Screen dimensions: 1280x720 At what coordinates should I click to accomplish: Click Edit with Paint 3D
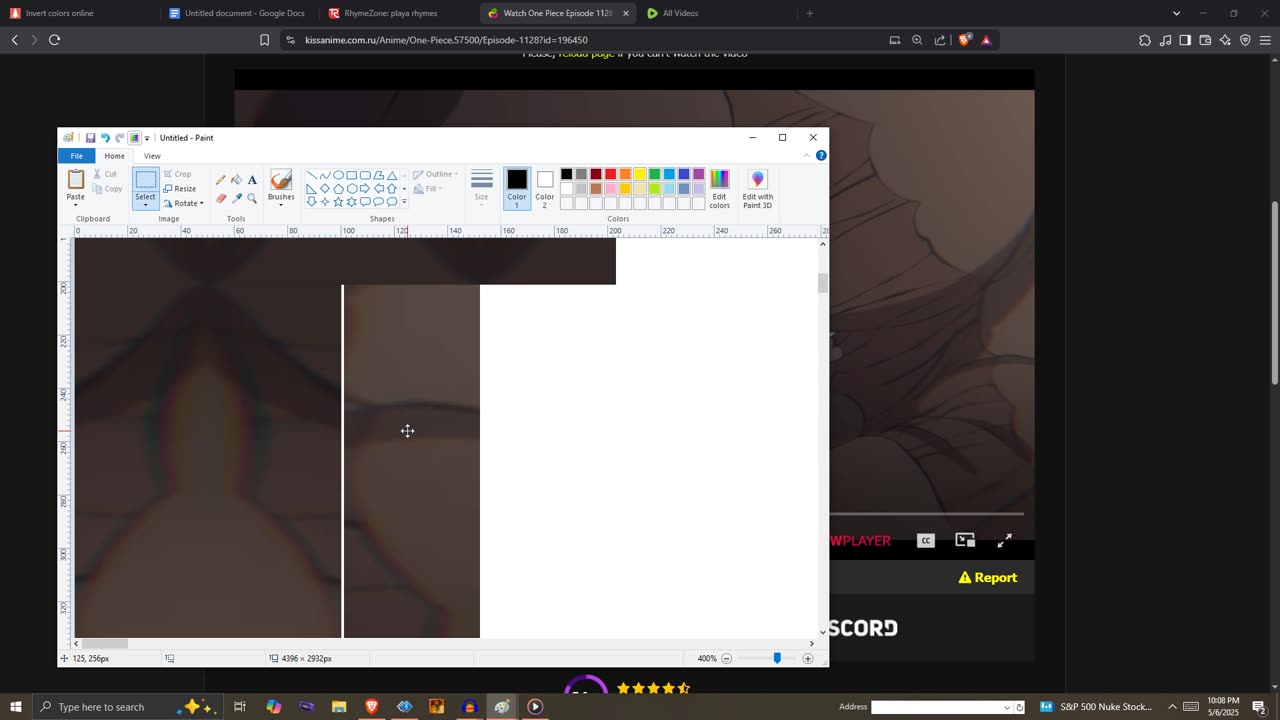(757, 188)
